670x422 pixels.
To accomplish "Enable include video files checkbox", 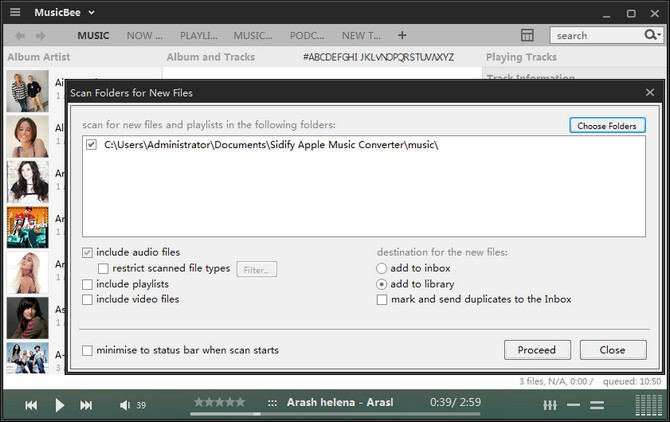I will (87, 299).
